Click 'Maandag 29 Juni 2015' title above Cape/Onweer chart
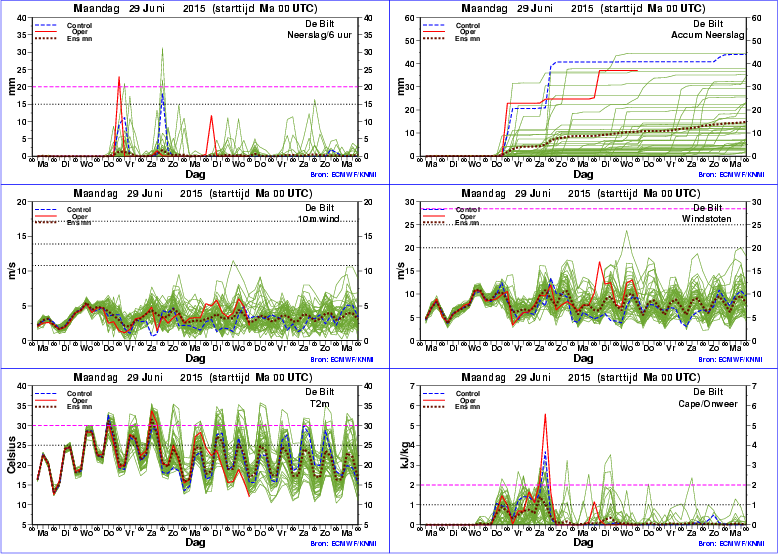This screenshot has height=554, width=778. [526, 378]
